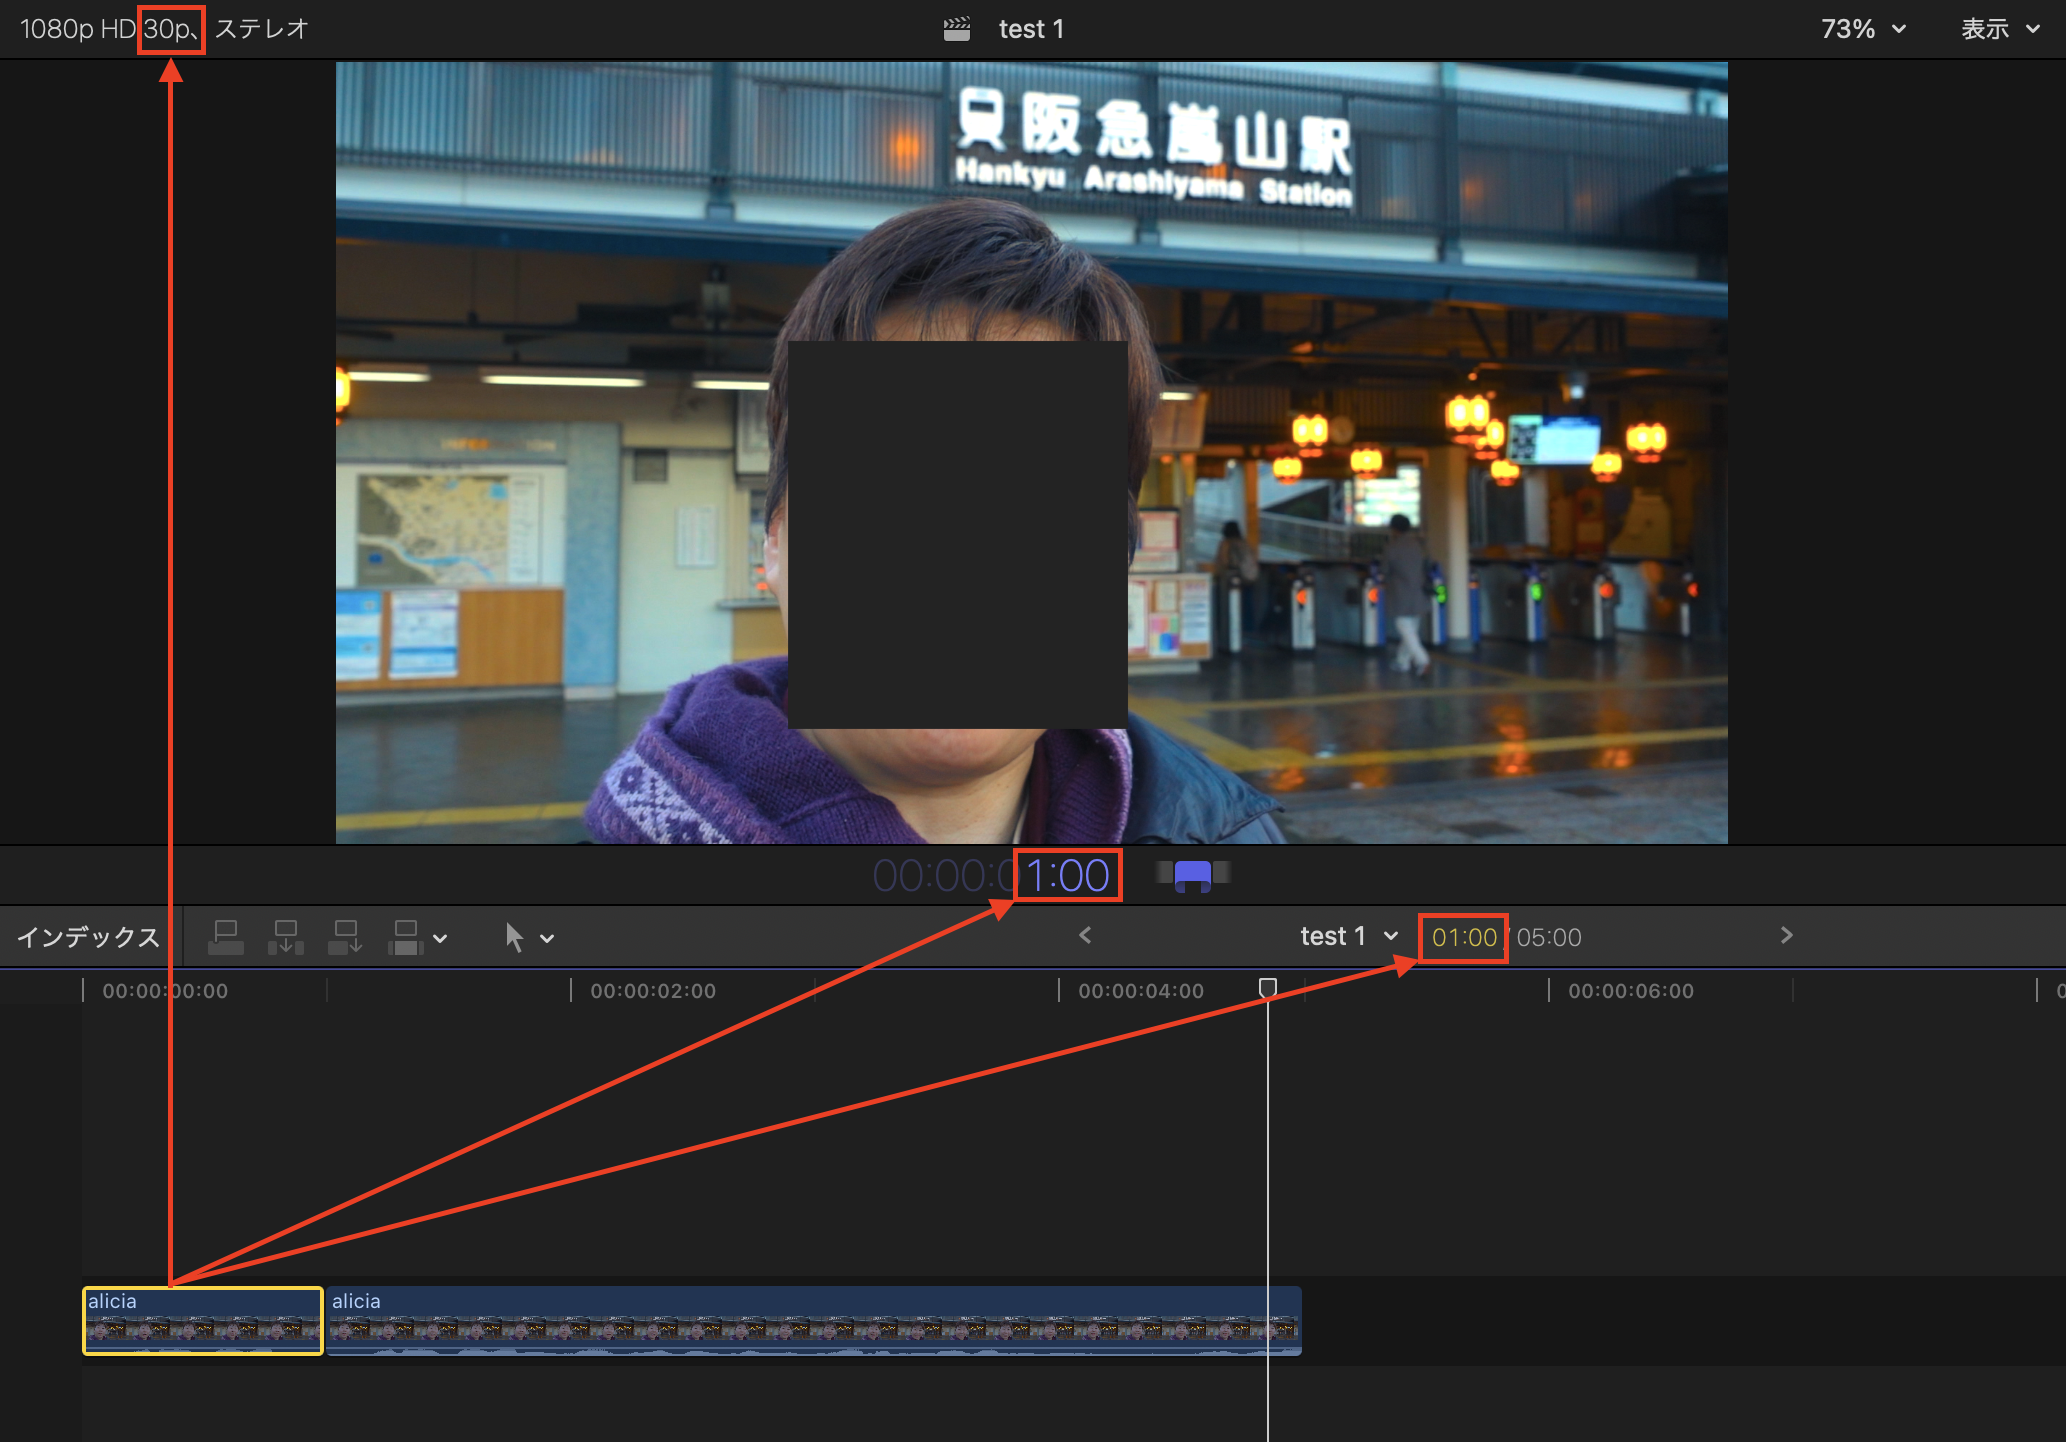Go forward in timeline history arrow
This screenshot has height=1442, width=2066.
(1787, 936)
